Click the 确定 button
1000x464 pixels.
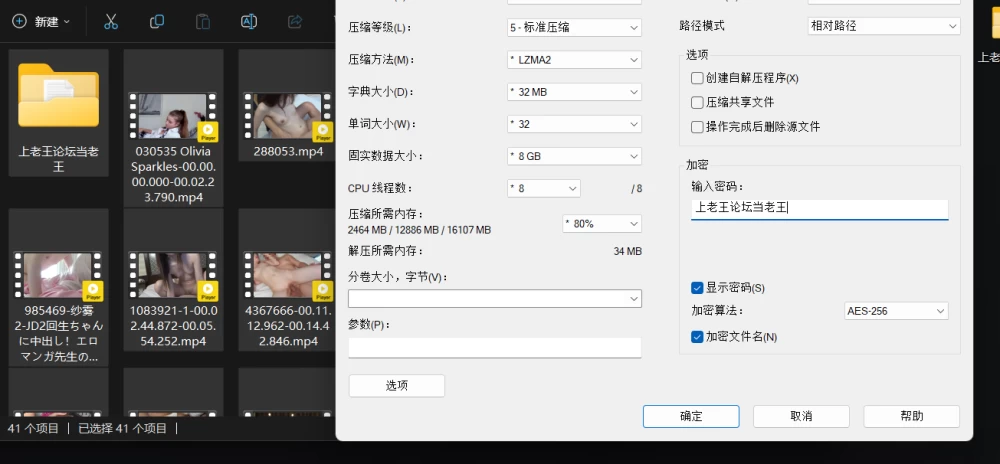tap(691, 416)
